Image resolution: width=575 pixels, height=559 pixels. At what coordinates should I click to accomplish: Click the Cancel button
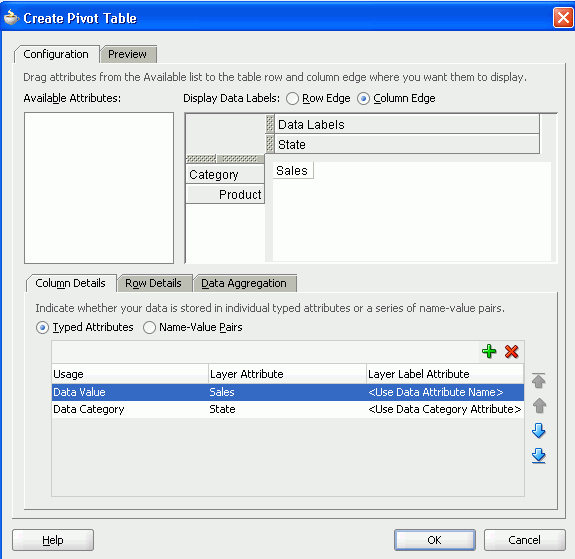tap(524, 540)
